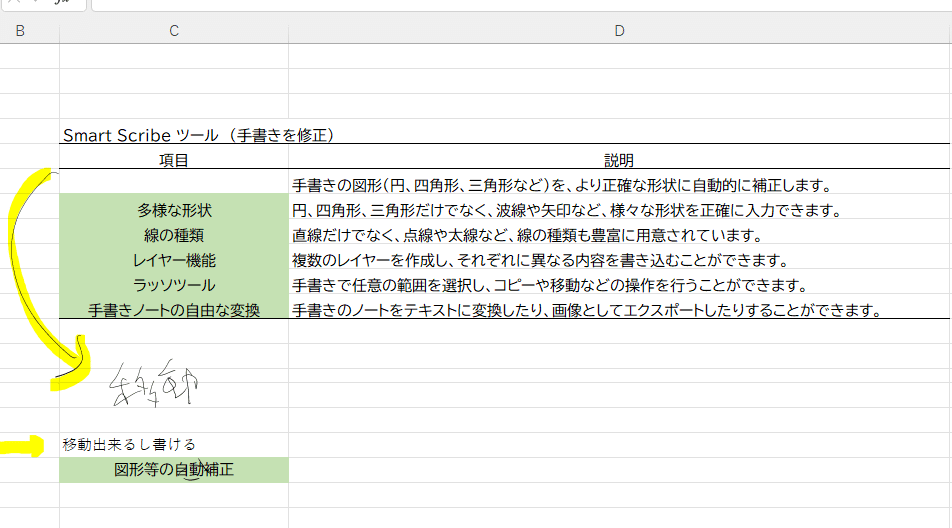This screenshot has width=952, height=528.
Task: Click the '線の種類' cell
Action: tap(174, 235)
